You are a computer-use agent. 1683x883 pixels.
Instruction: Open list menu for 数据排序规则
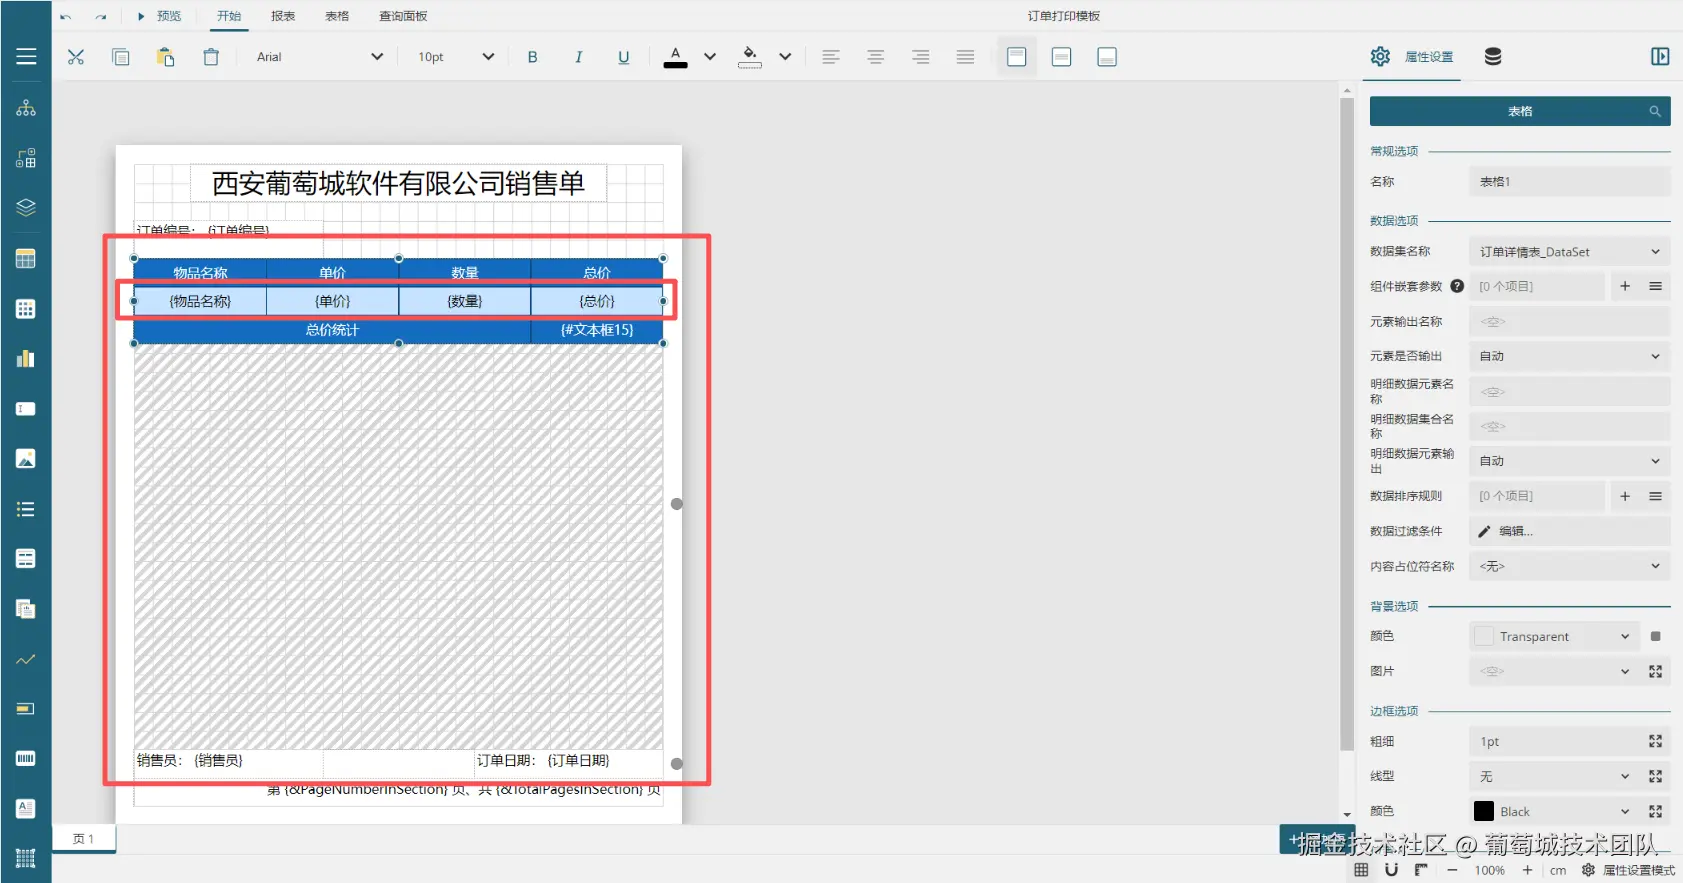tap(1656, 496)
